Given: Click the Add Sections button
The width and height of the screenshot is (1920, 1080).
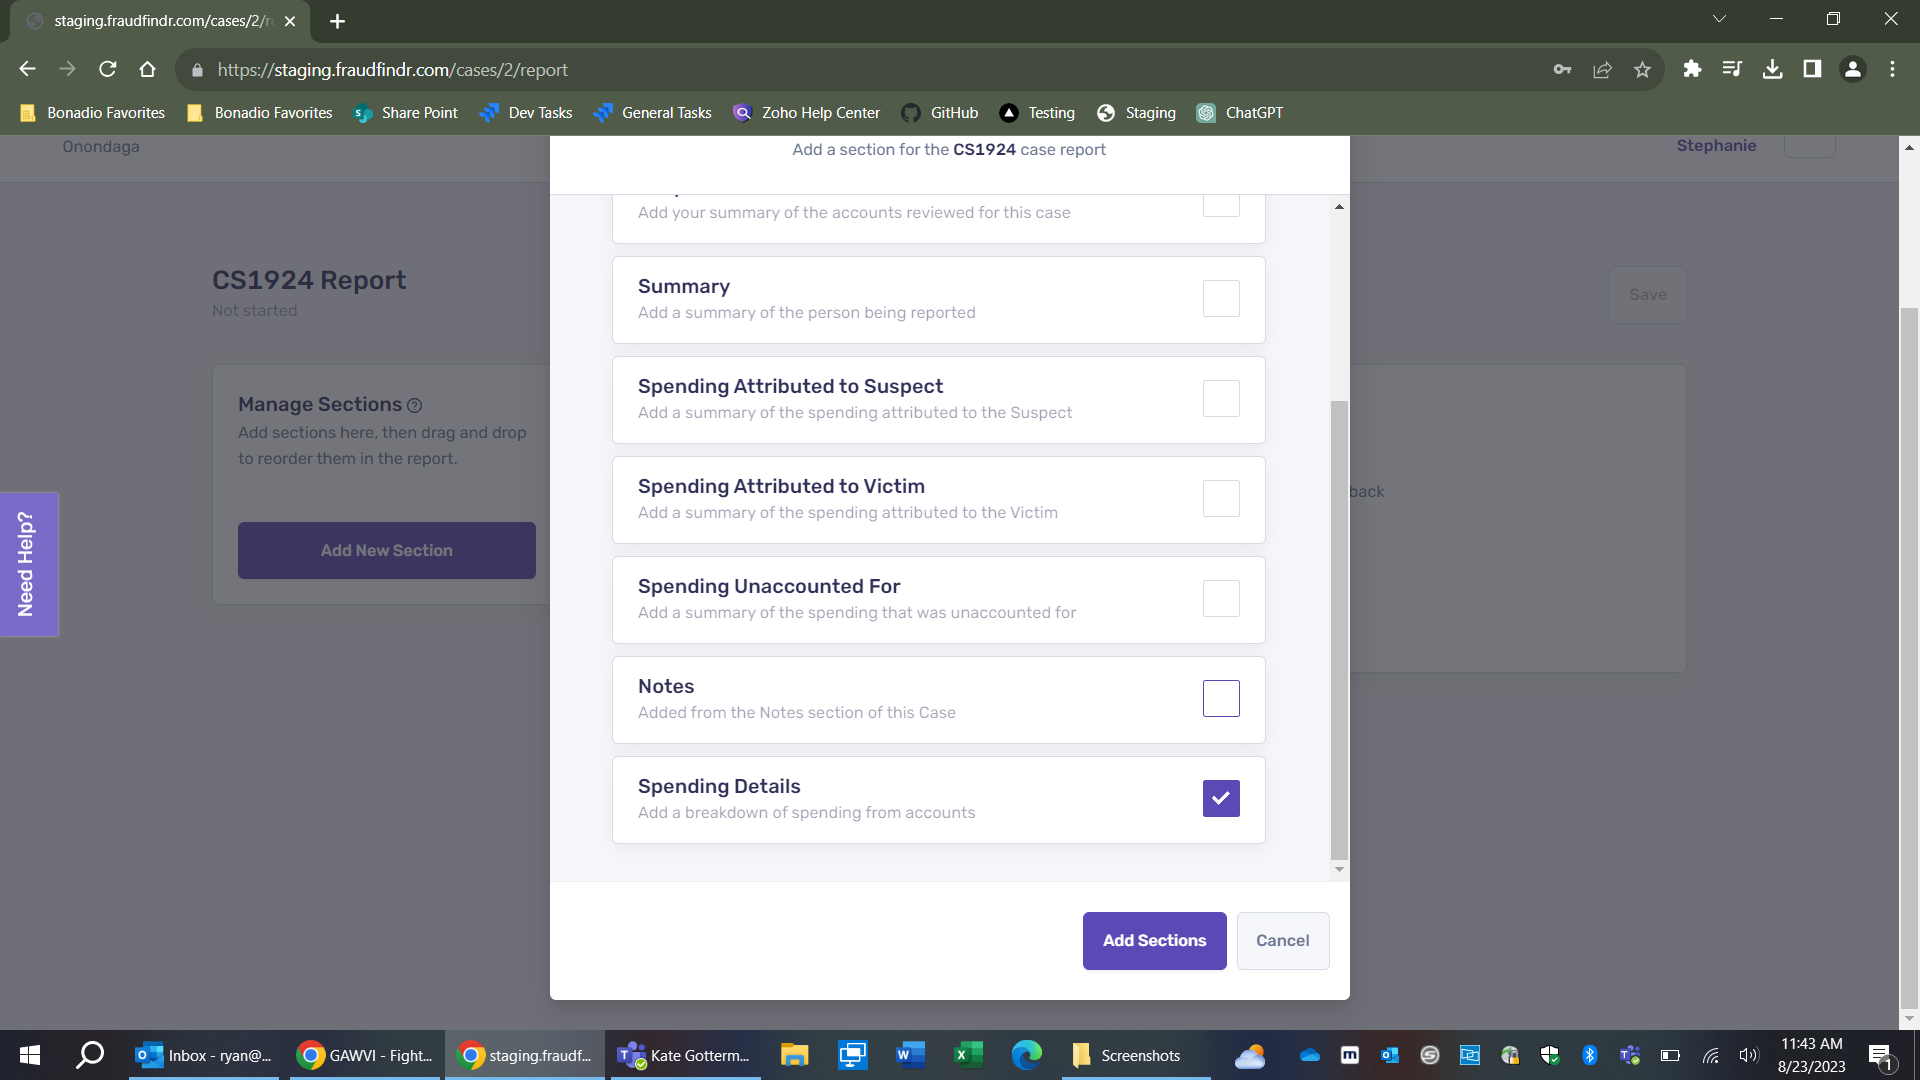Looking at the screenshot, I should click(x=1154, y=941).
